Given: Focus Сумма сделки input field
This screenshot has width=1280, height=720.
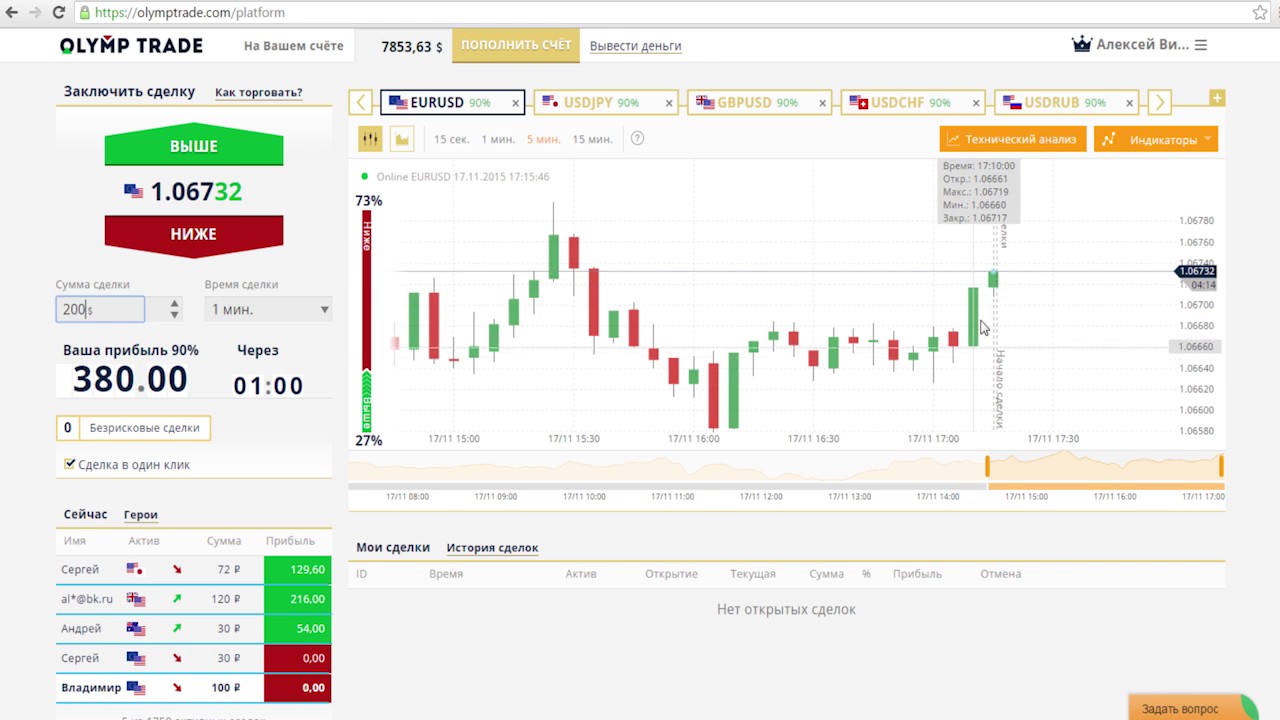Looking at the screenshot, I should point(100,309).
